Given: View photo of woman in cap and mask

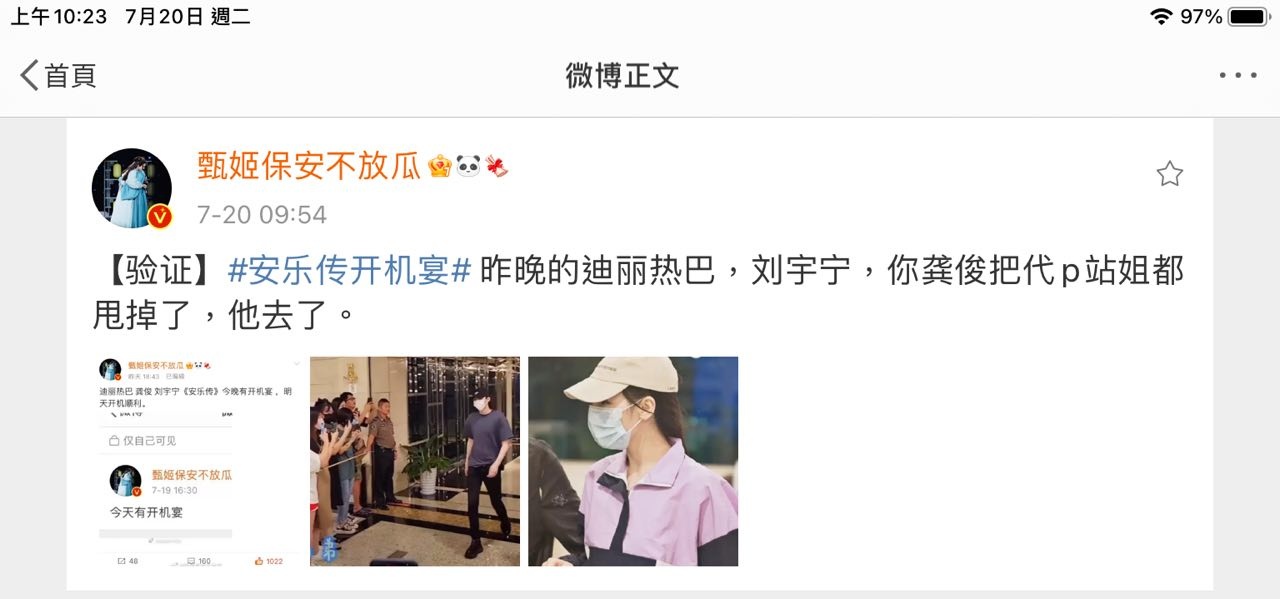Looking at the screenshot, I should click(633, 461).
